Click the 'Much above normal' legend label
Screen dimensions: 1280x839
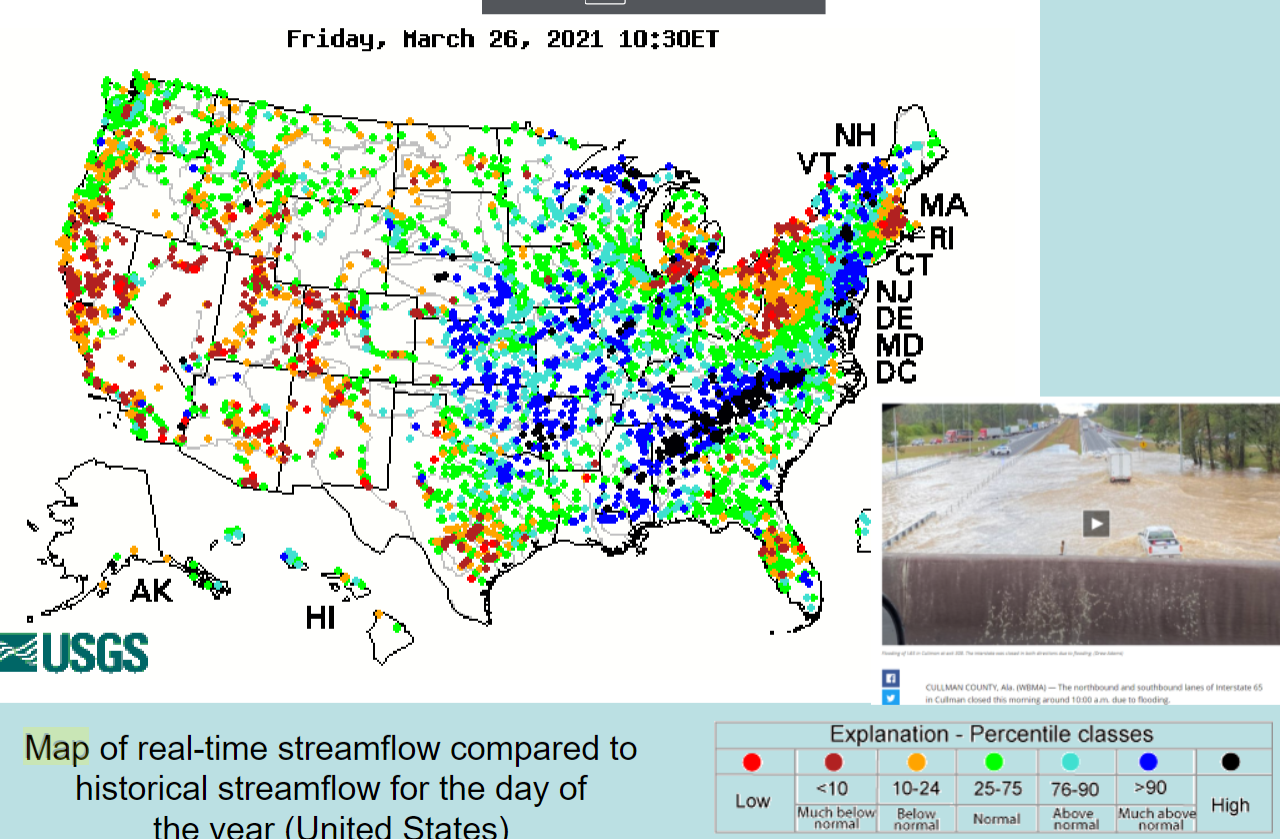(x=1157, y=819)
